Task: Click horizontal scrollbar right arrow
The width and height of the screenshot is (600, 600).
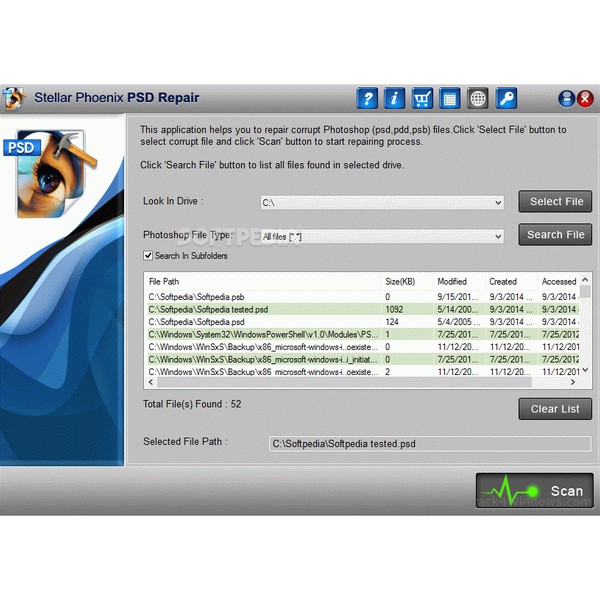Action: click(573, 382)
